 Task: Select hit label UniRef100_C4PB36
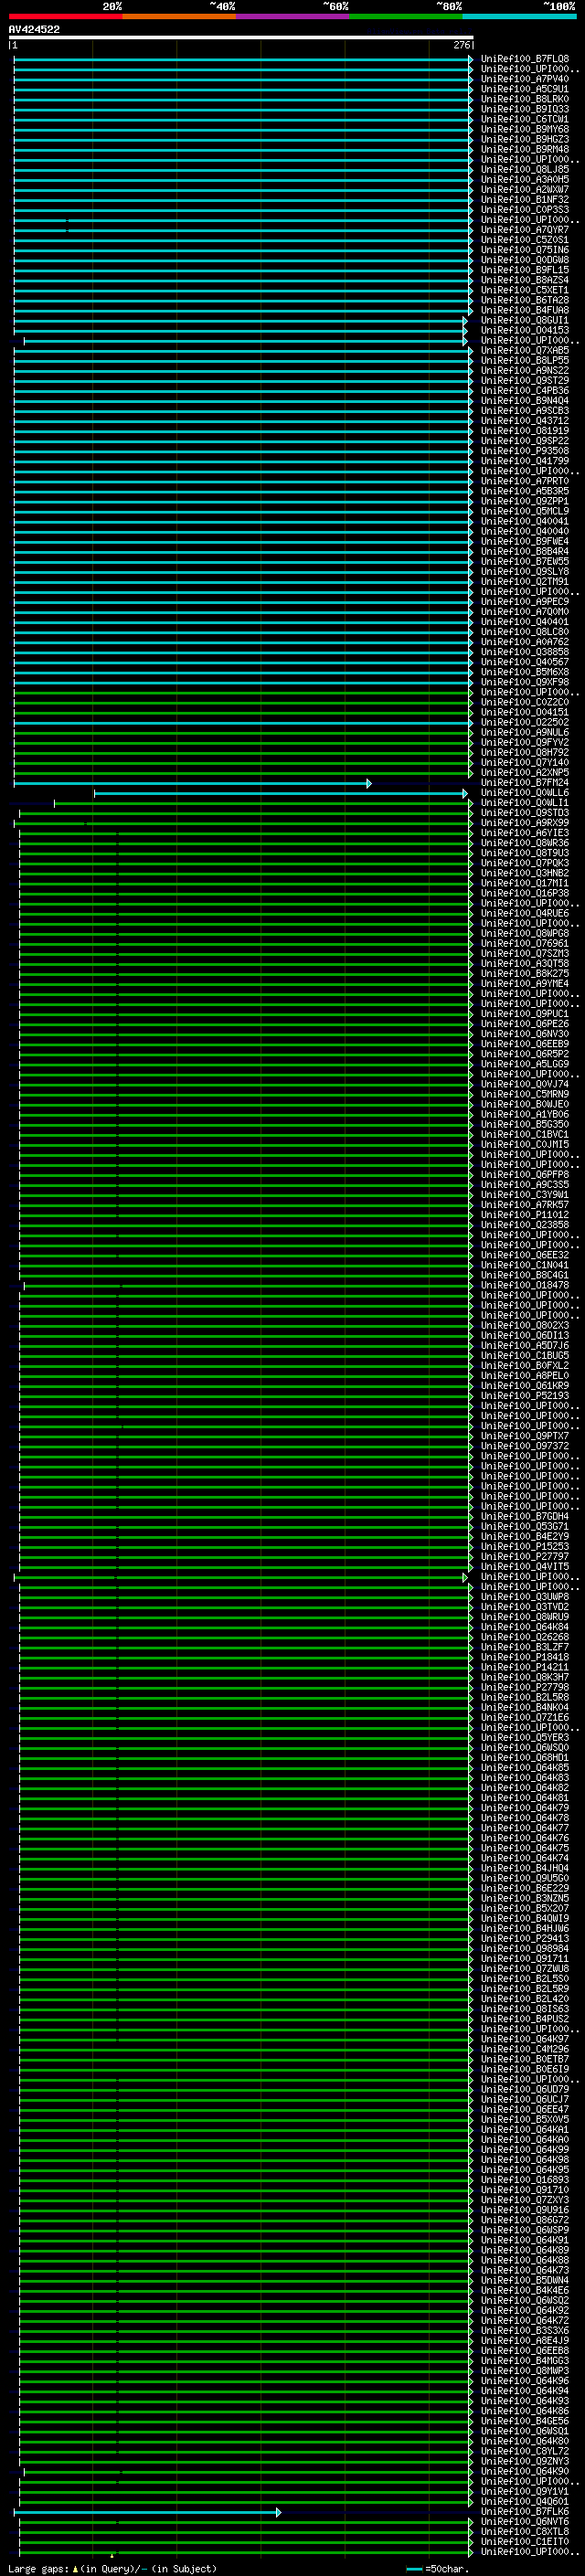(525, 391)
